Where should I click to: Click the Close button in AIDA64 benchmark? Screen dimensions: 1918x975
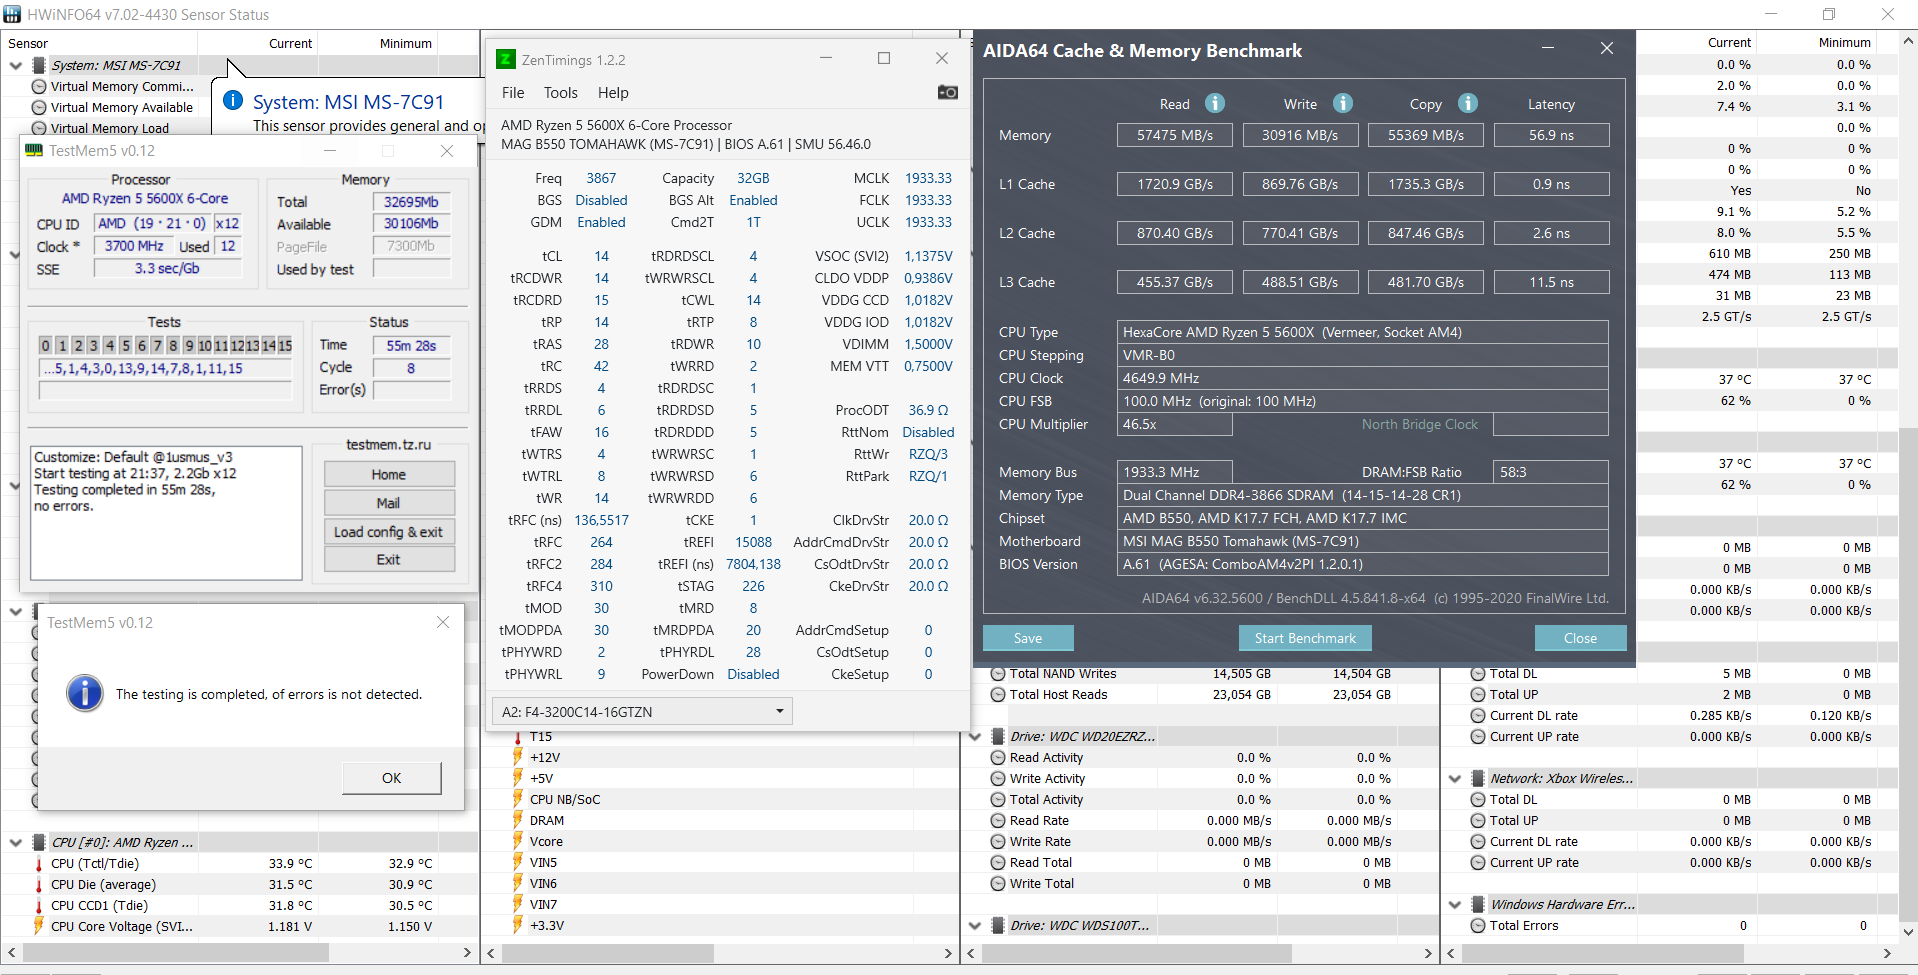1580,638
